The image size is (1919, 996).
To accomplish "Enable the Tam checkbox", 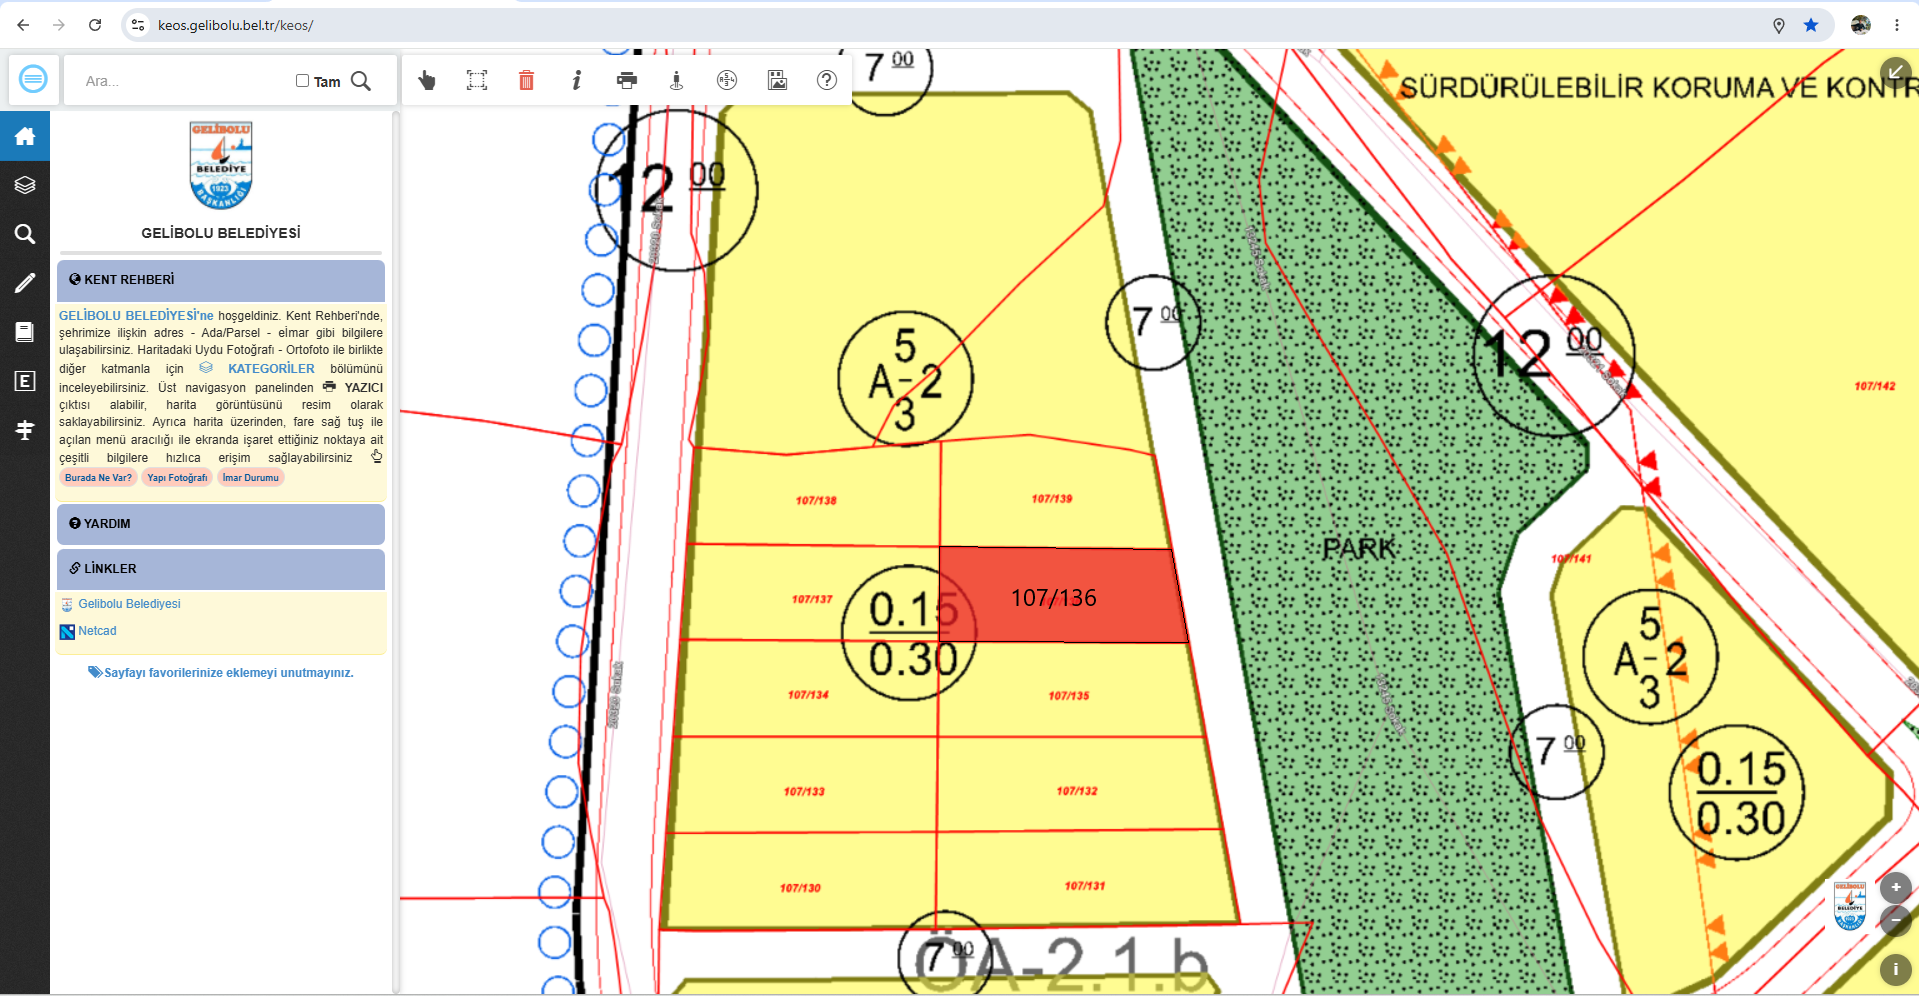I will coord(302,81).
